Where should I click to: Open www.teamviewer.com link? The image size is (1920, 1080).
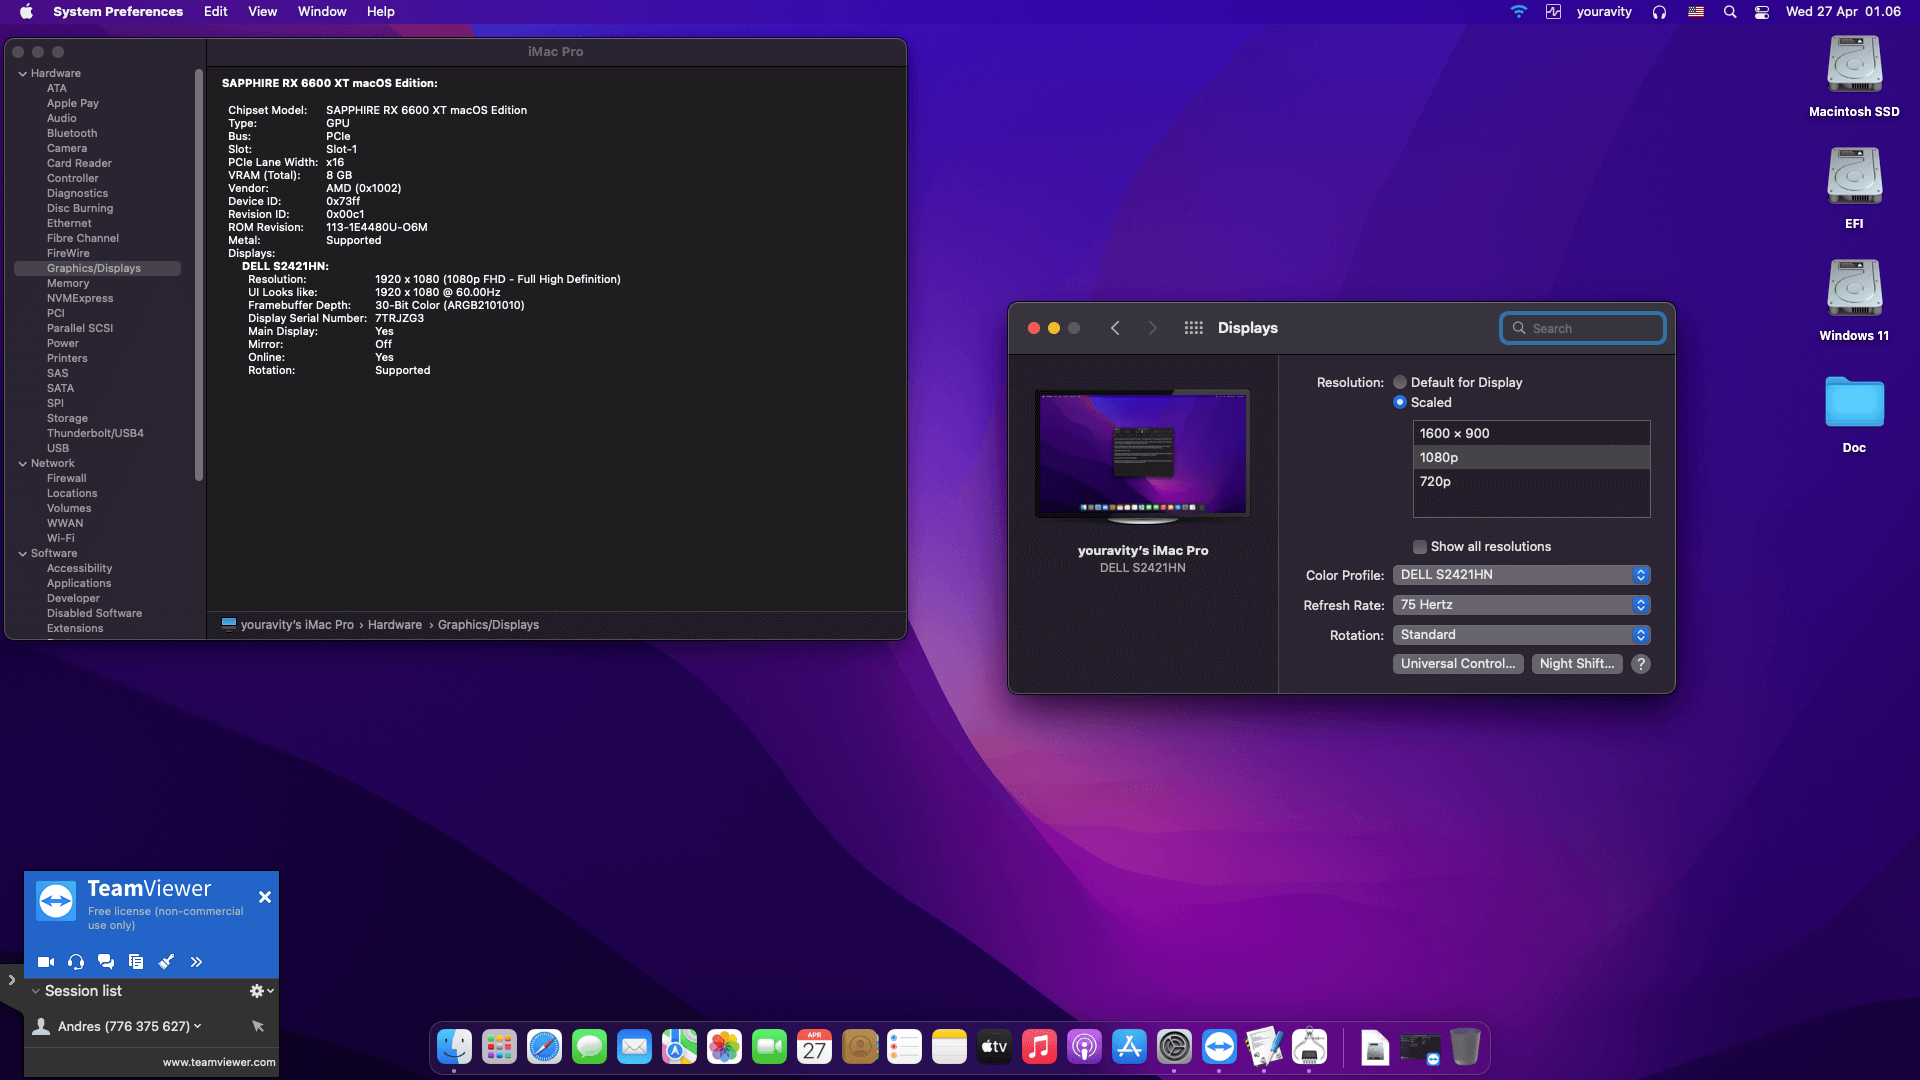219,1062
